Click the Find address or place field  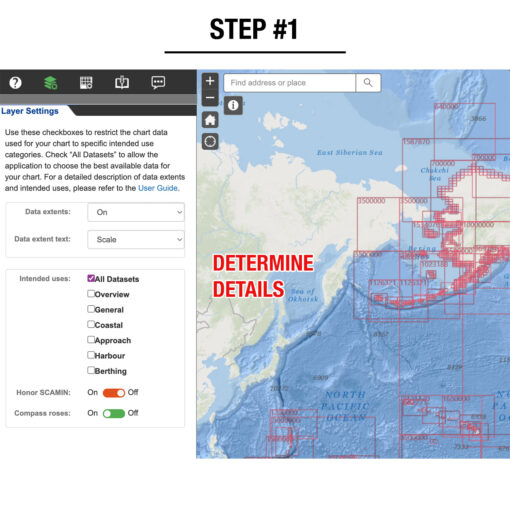[290, 83]
